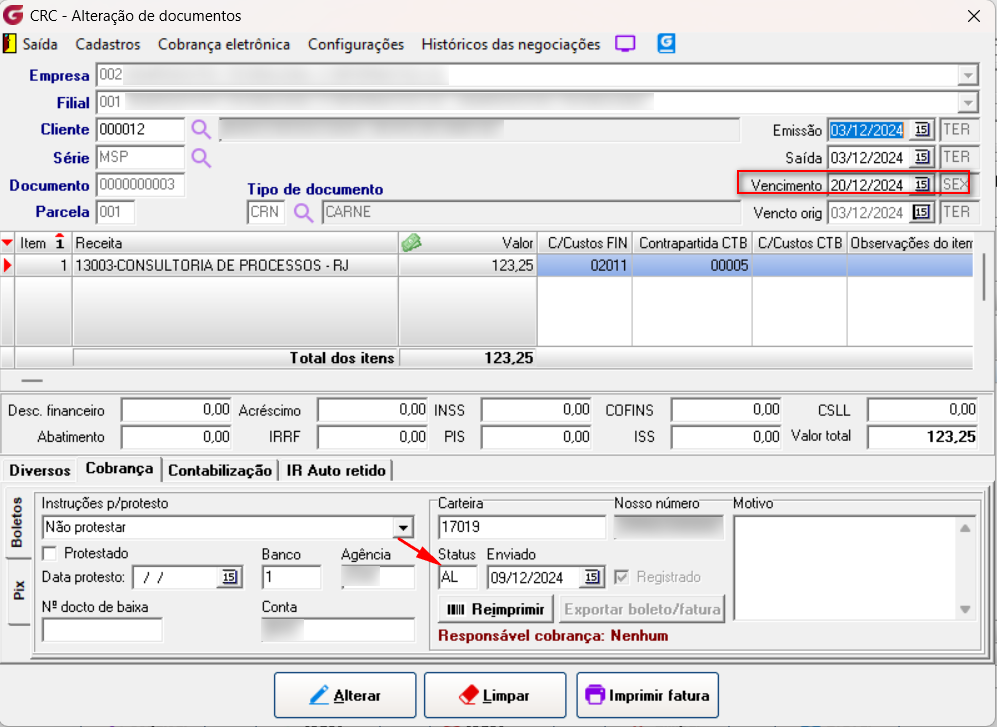The width and height of the screenshot is (997, 727).
Task: Open calendar for Vencto orig date
Action: pyautogui.click(x=921, y=212)
